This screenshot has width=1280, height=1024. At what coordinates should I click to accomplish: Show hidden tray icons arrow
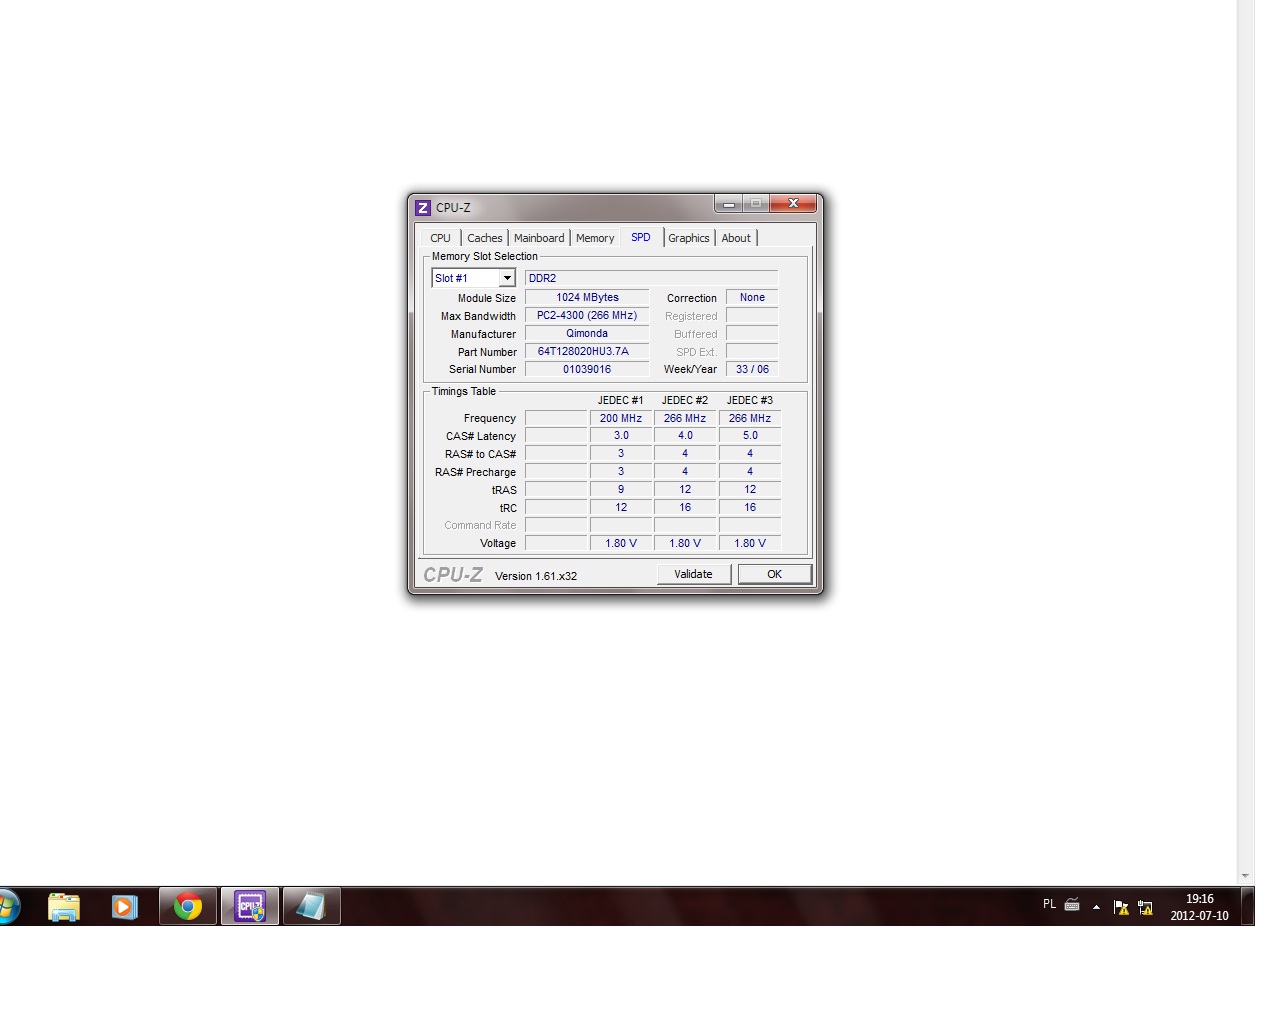coord(1096,907)
